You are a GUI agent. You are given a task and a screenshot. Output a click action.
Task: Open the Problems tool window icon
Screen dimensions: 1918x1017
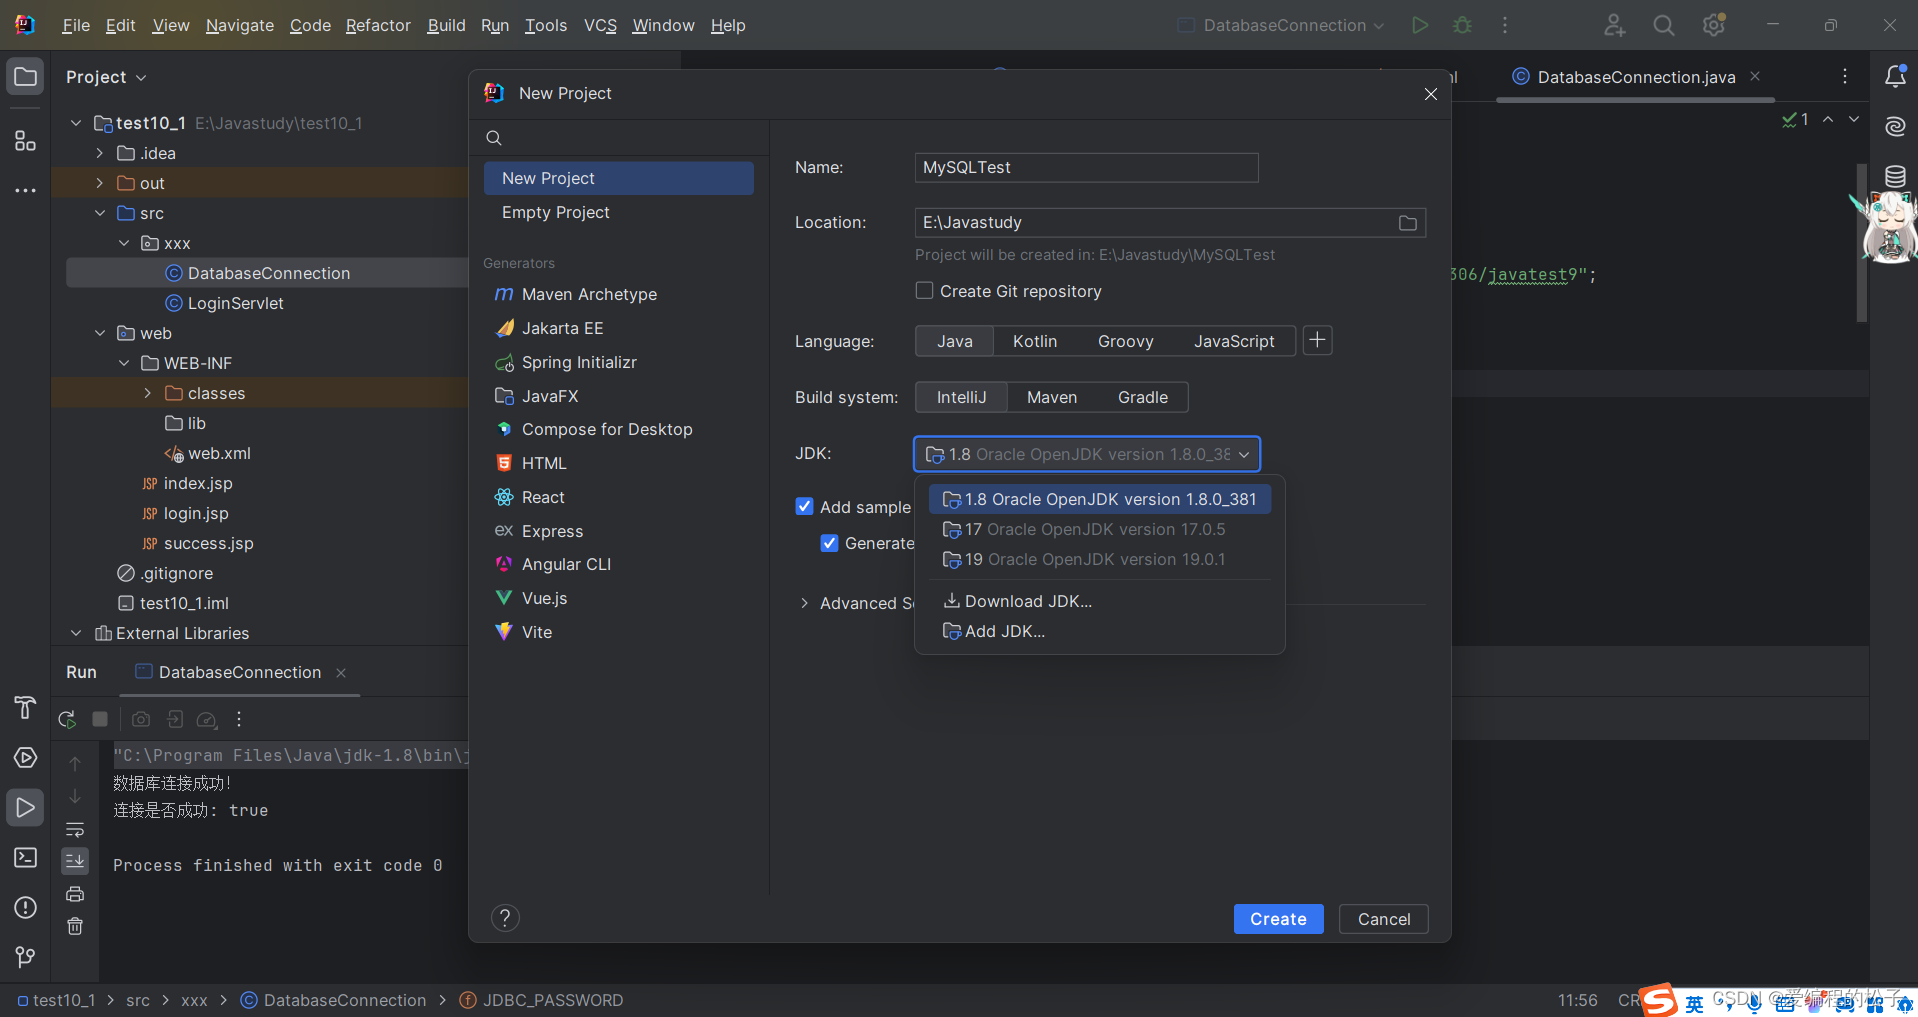(x=25, y=908)
